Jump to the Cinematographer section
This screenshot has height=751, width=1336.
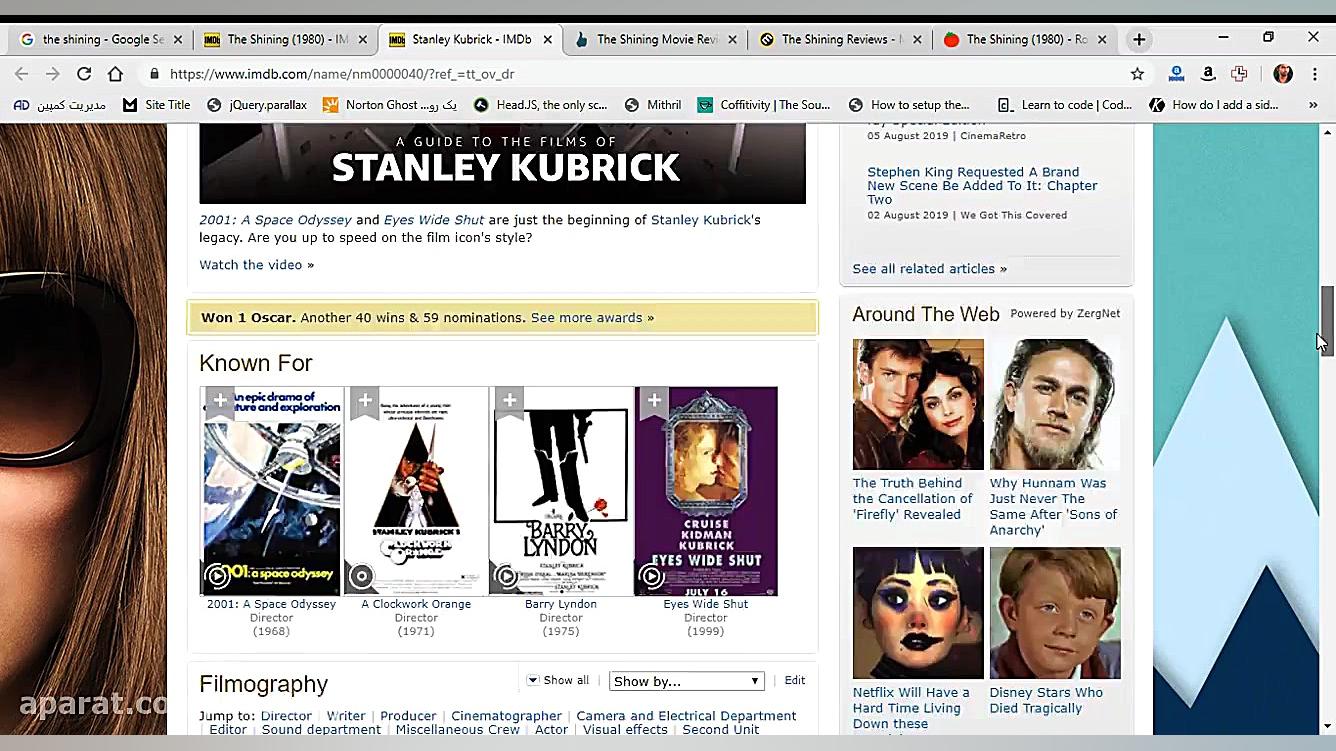click(x=506, y=716)
